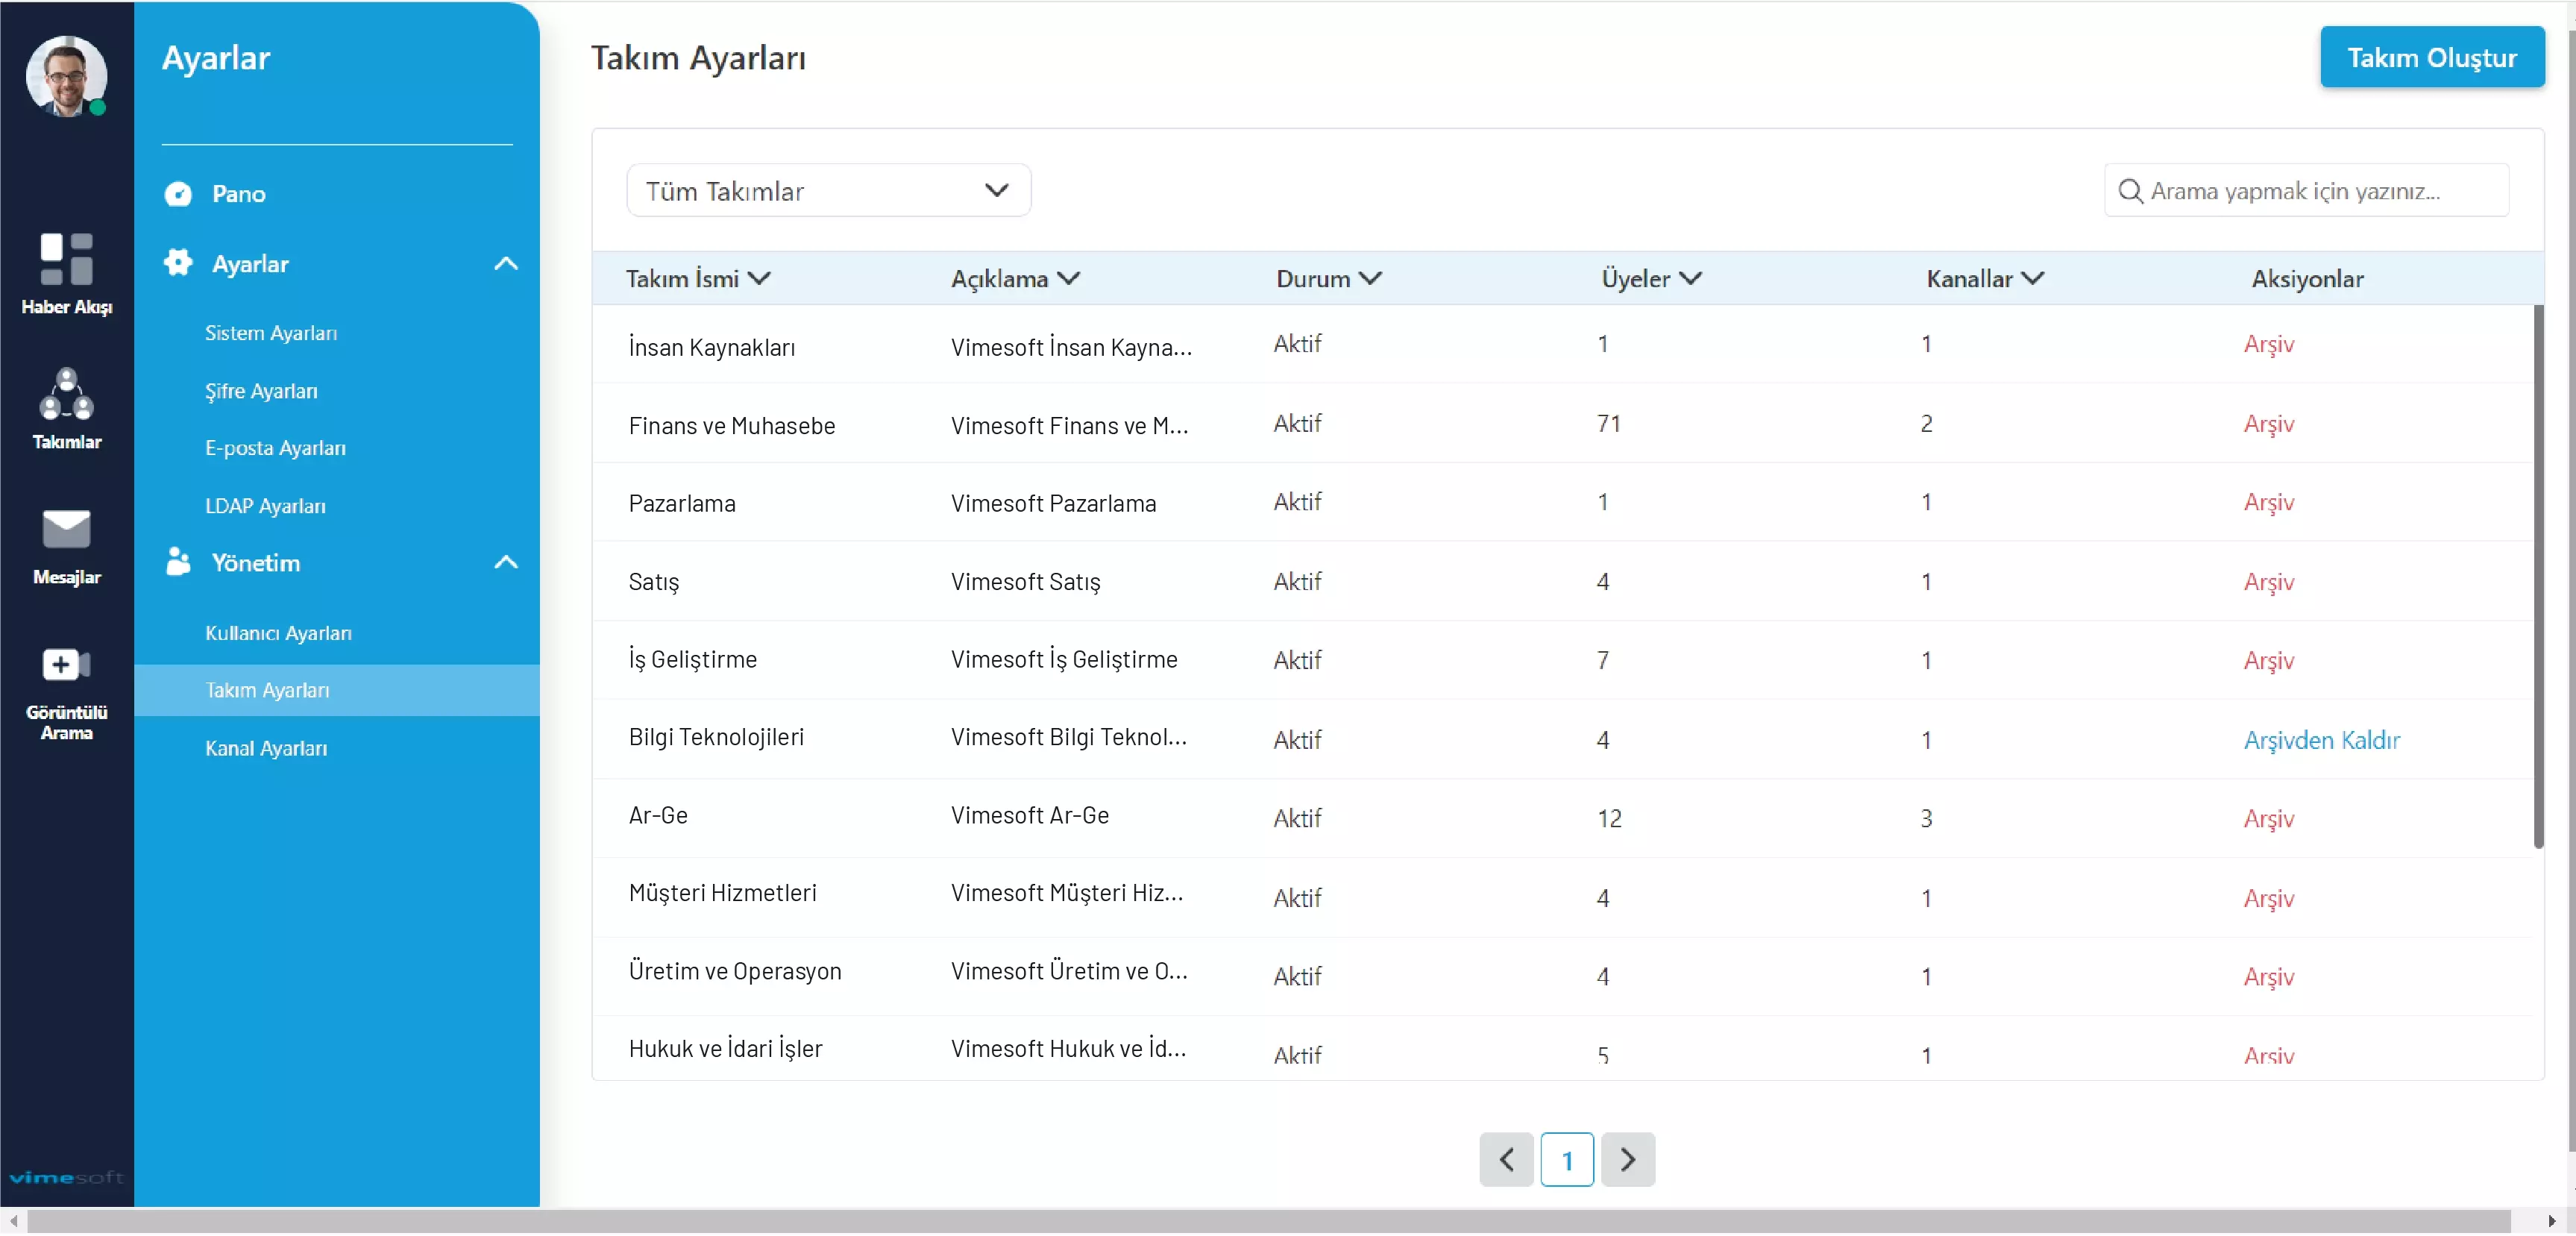This screenshot has width=2576, height=1236.
Task: Open Kanal Ayarları
Action: pos(266,748)
